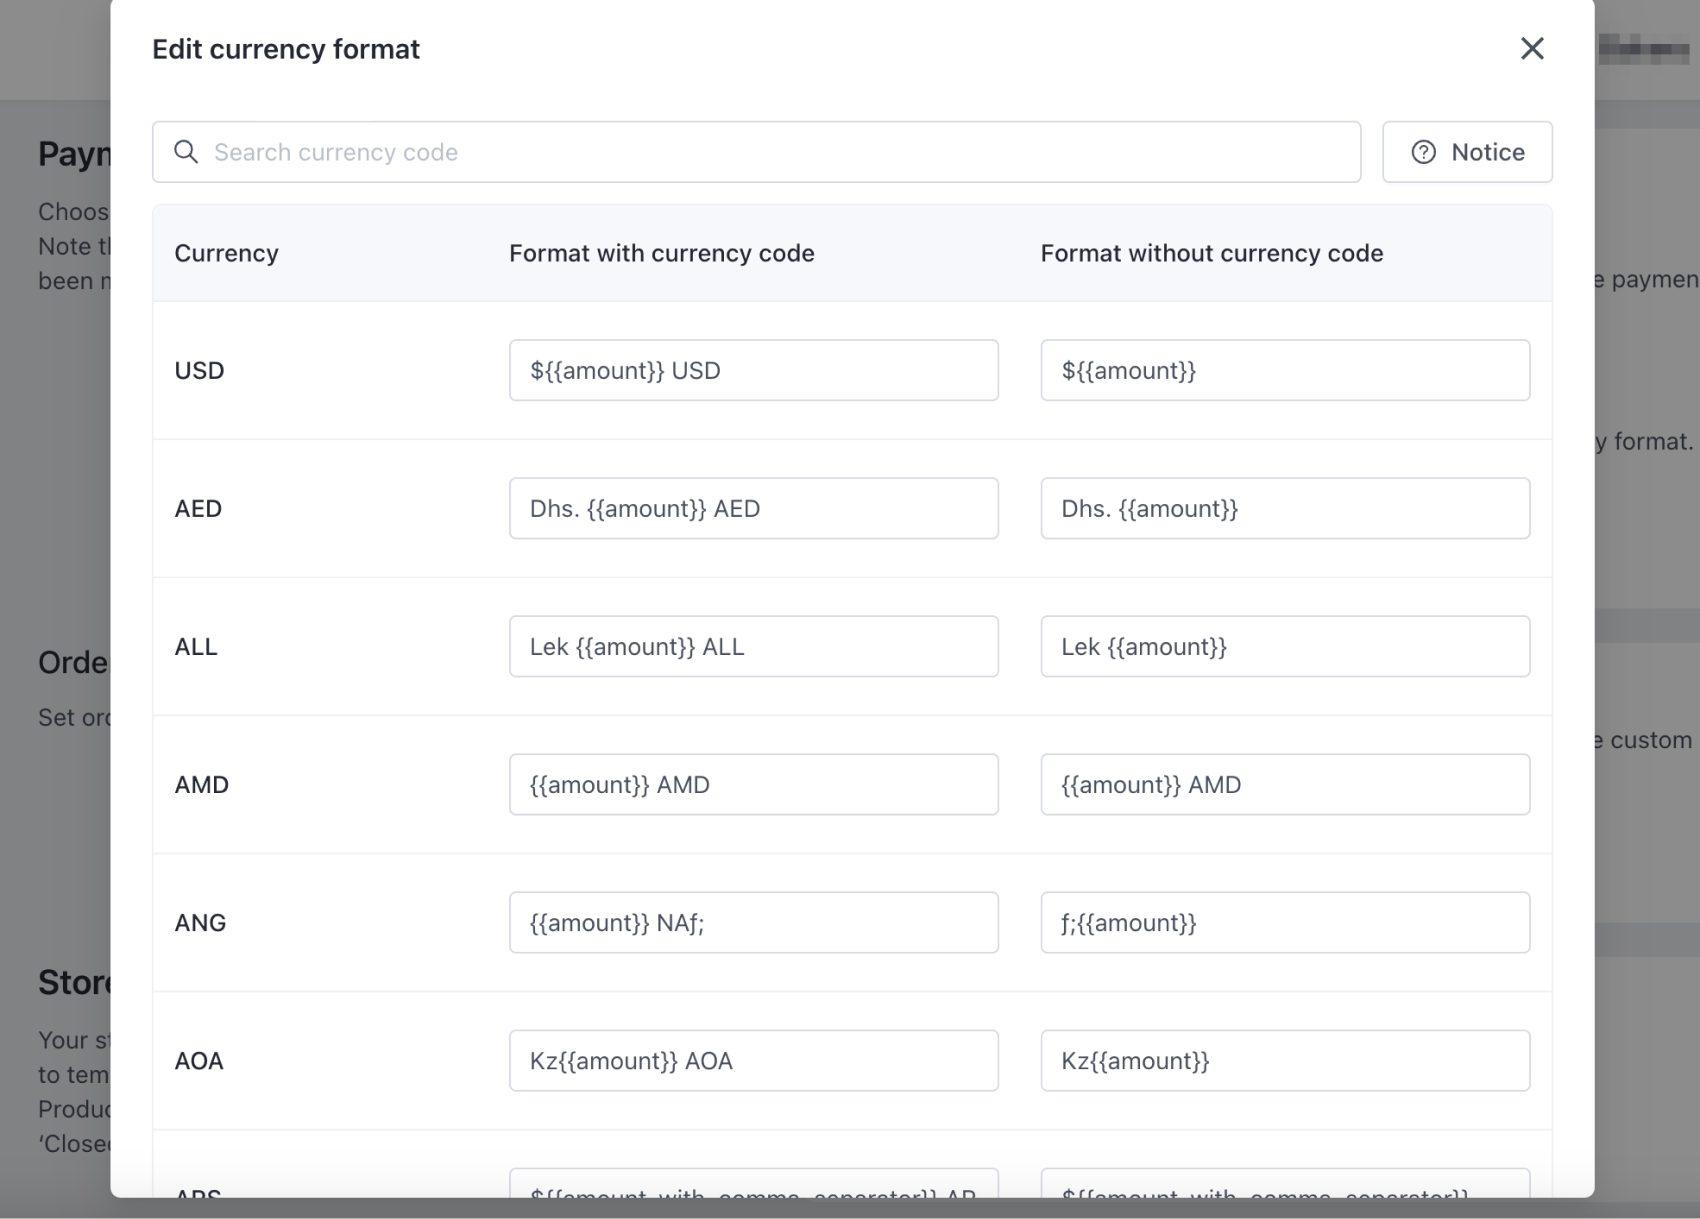Edit the AOA format with currency code
Image resolution: width=1700 pixels, height=1219 pixels.
(754, 1060)
